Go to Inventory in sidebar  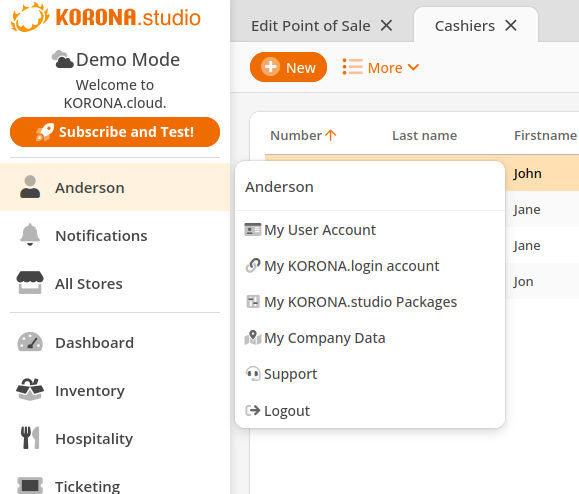coord(115,390)
